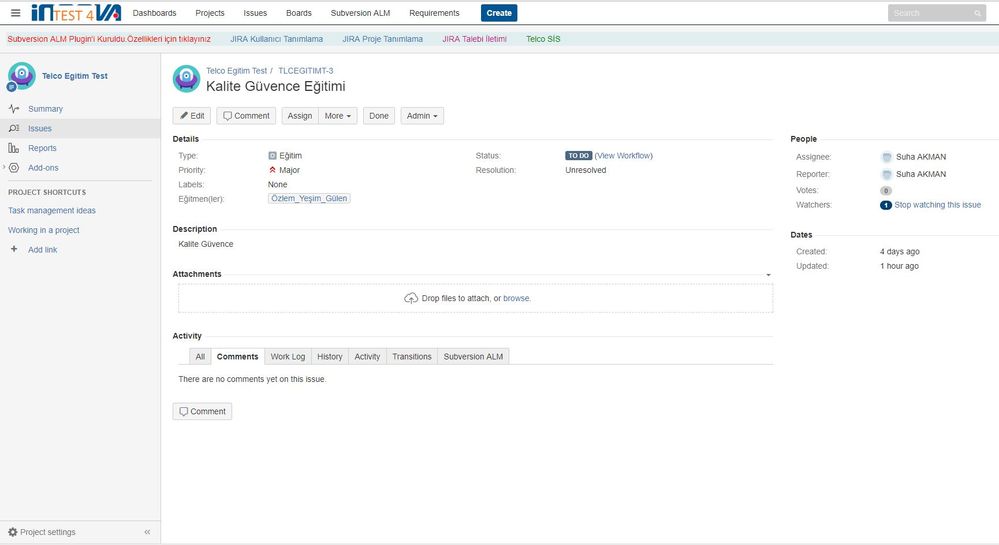Switch to the Transitions tab
Screen dimensions: 999x545
pos(412,356)
